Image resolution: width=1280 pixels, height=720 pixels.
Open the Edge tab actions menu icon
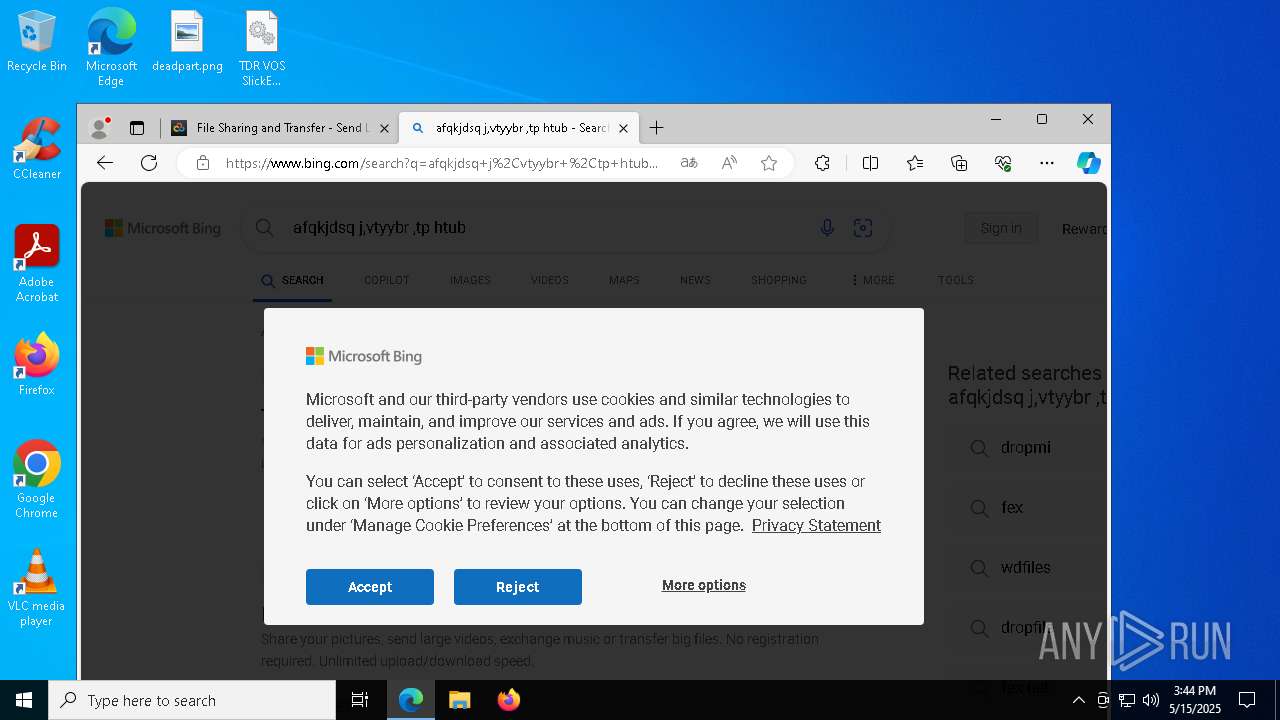pos(137,128)
